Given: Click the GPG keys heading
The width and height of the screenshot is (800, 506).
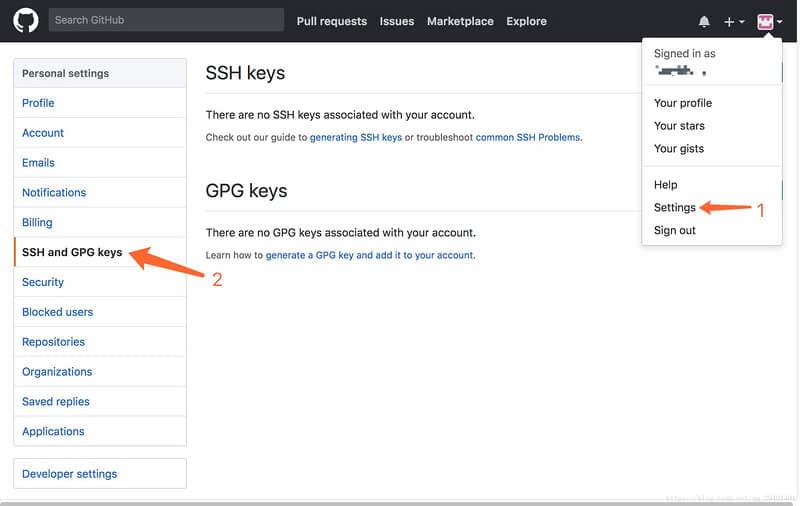Looking at the screenshot, I should 246,191.
